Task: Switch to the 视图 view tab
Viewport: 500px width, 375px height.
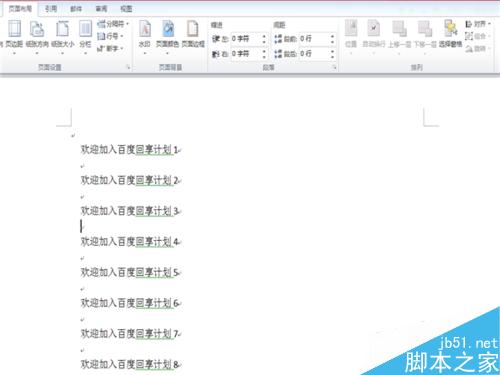Action: pos(126,9)
